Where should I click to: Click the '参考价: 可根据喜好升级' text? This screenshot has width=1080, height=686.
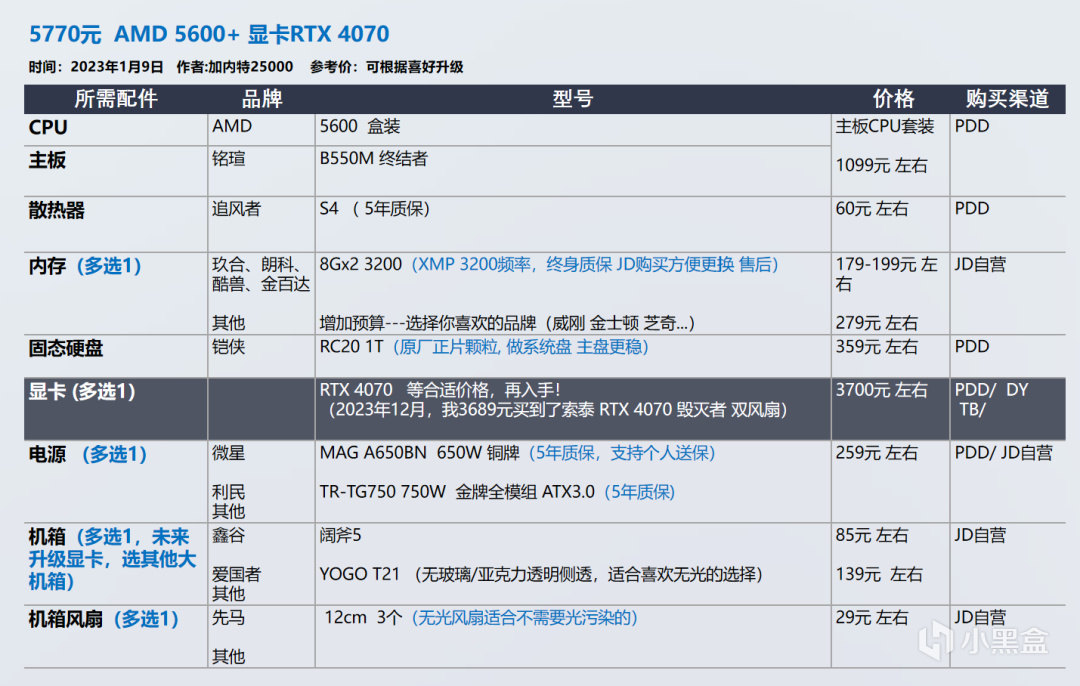(386, 67)
